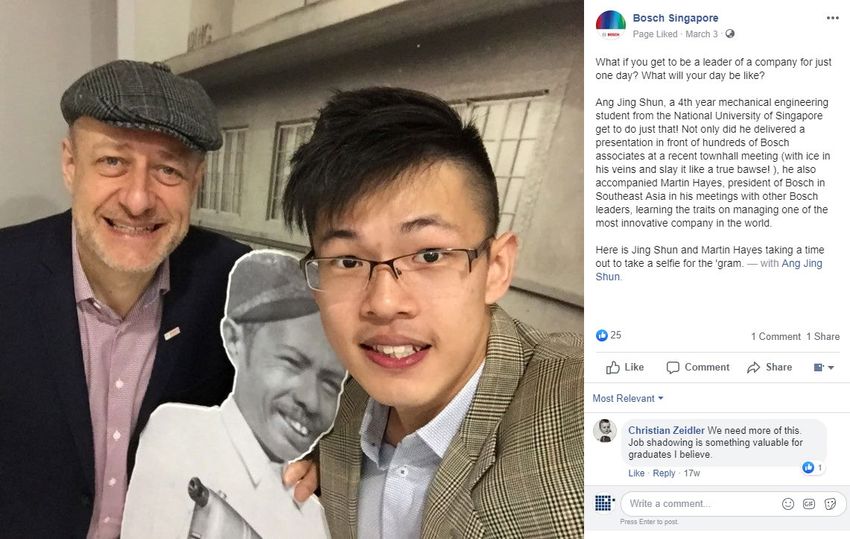850x539 pixels.
Task: Open the sticker picker icon
Action: point(830,504)
